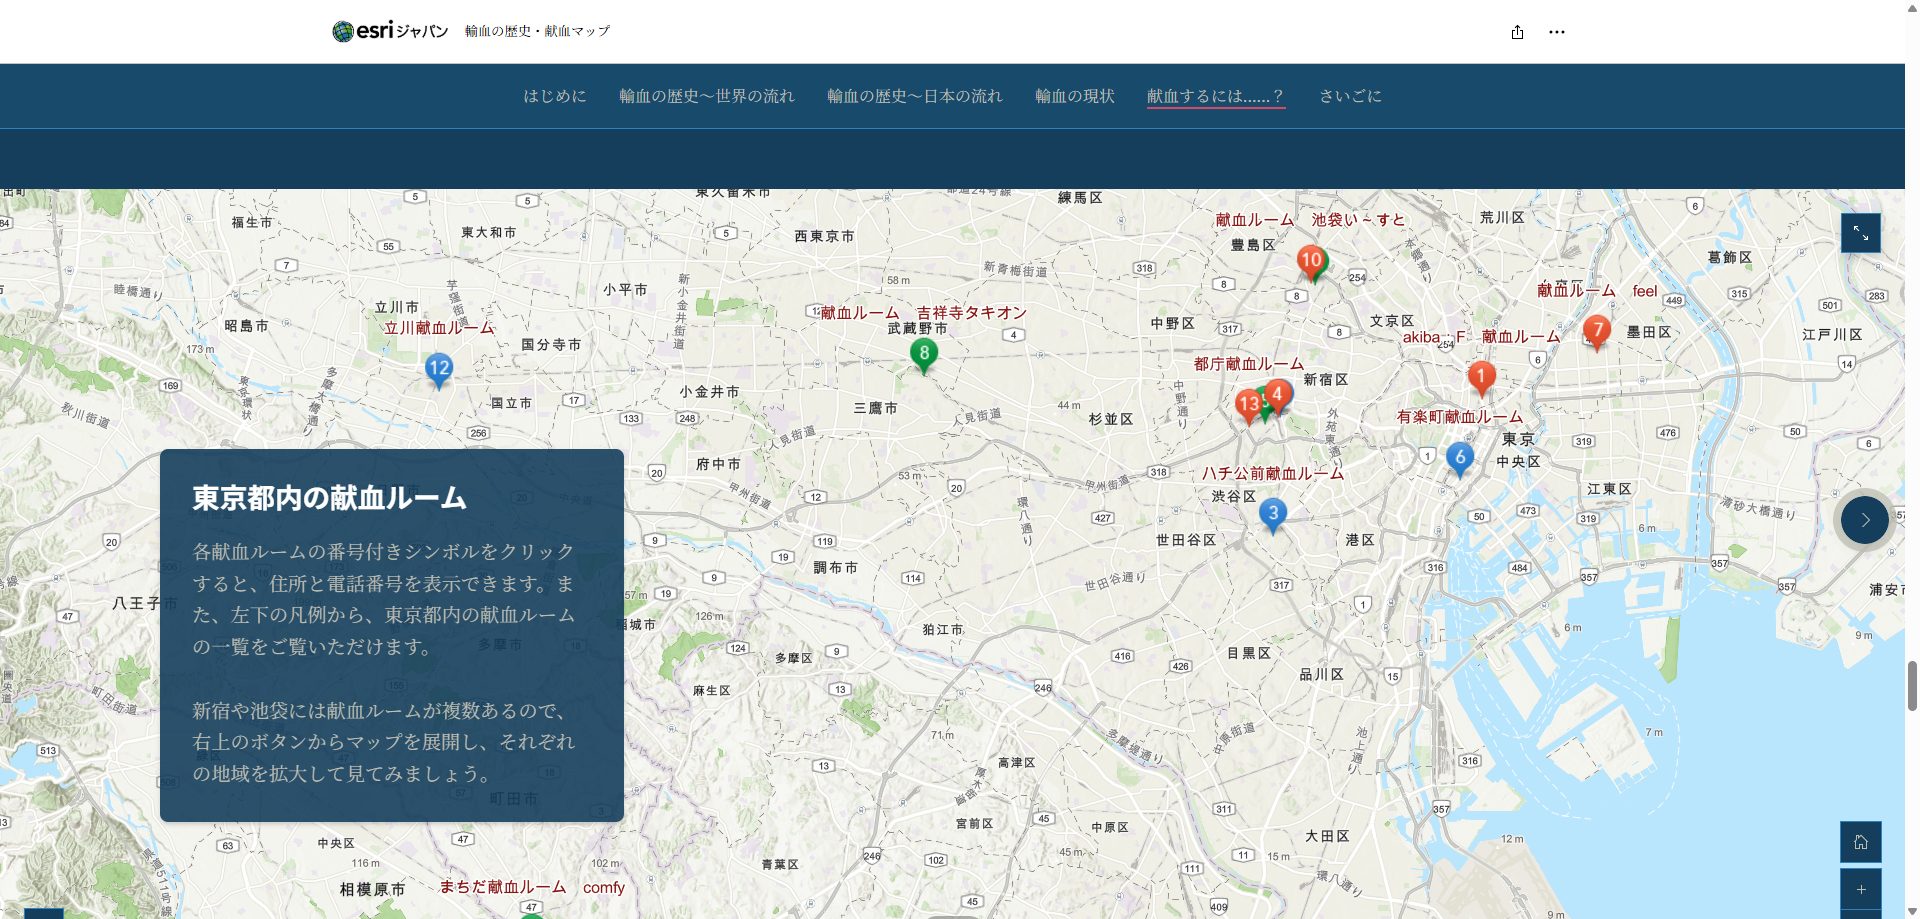The image size is (1920, 919).
Task: Expand the map to fullscreen
Action: pyautogui.click(x=1860, y=233)
